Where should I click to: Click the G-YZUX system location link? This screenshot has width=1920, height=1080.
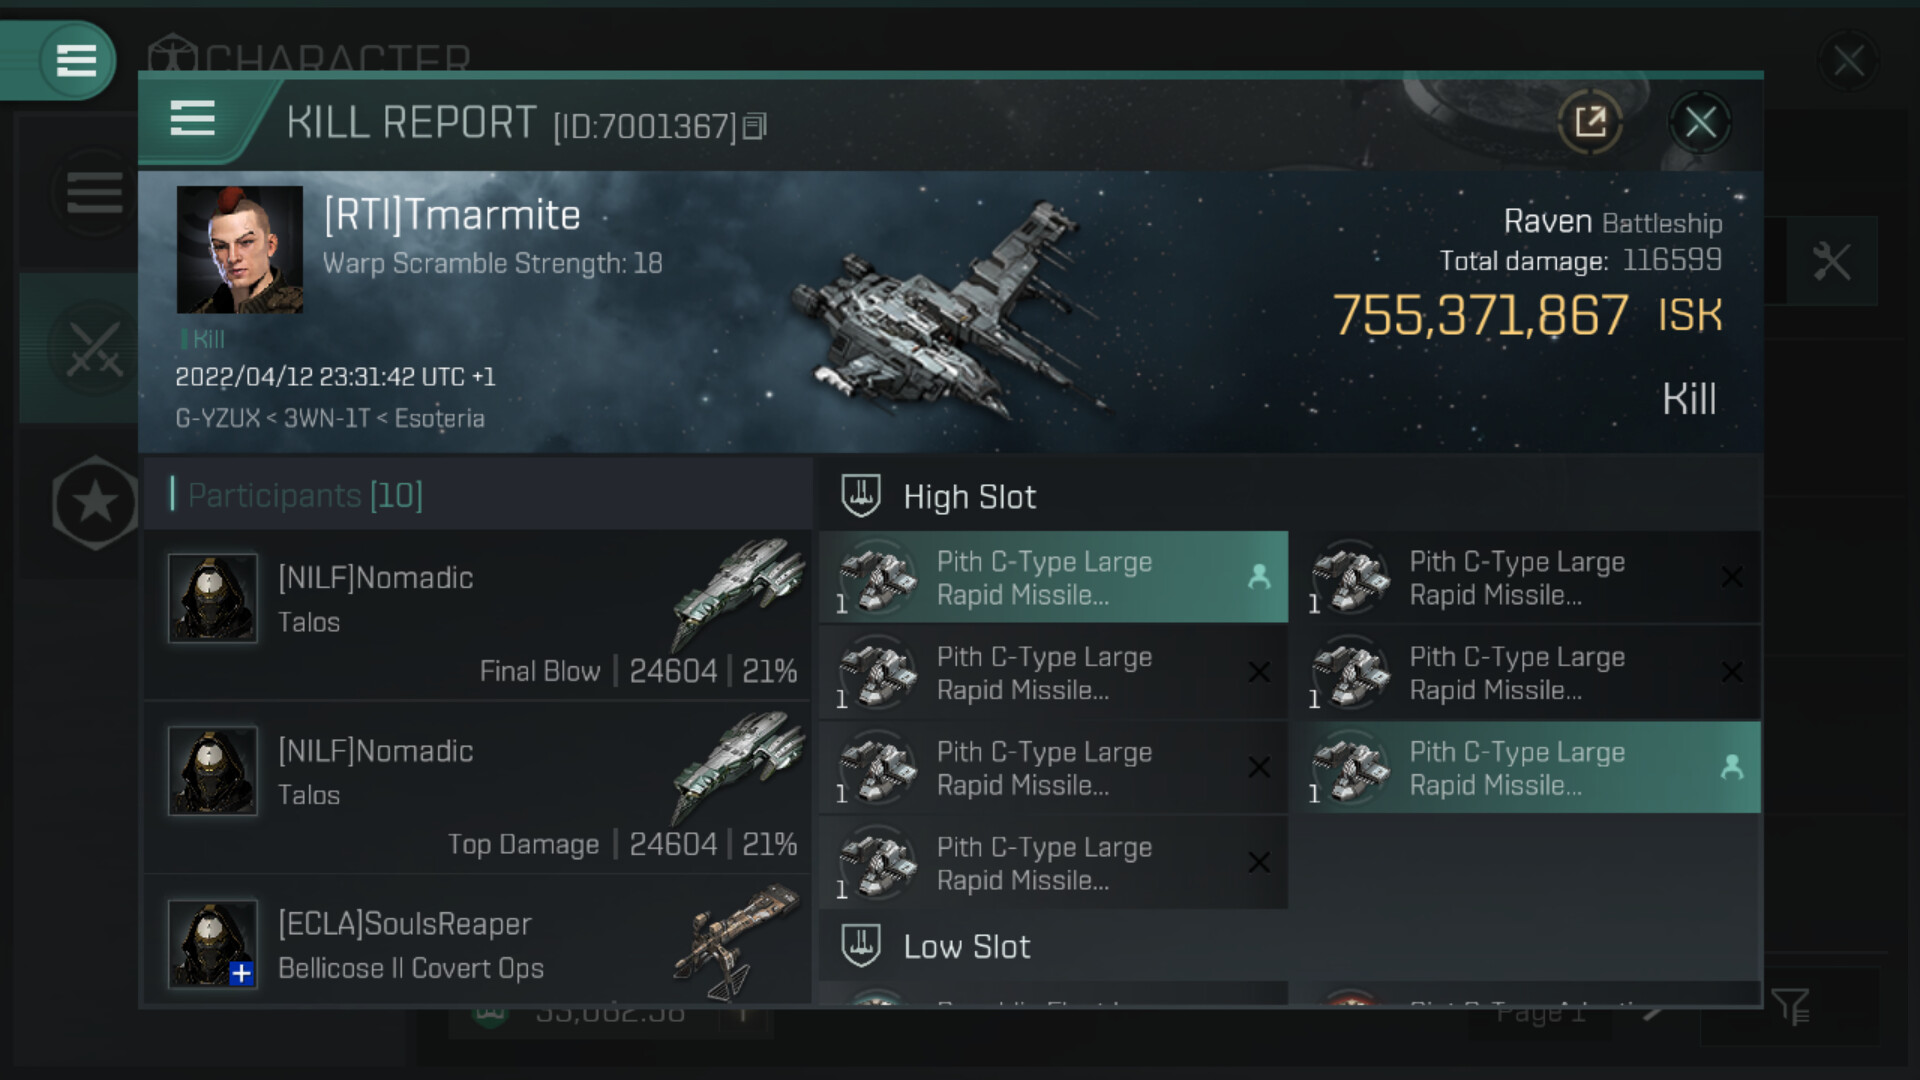tap(217, 418)
